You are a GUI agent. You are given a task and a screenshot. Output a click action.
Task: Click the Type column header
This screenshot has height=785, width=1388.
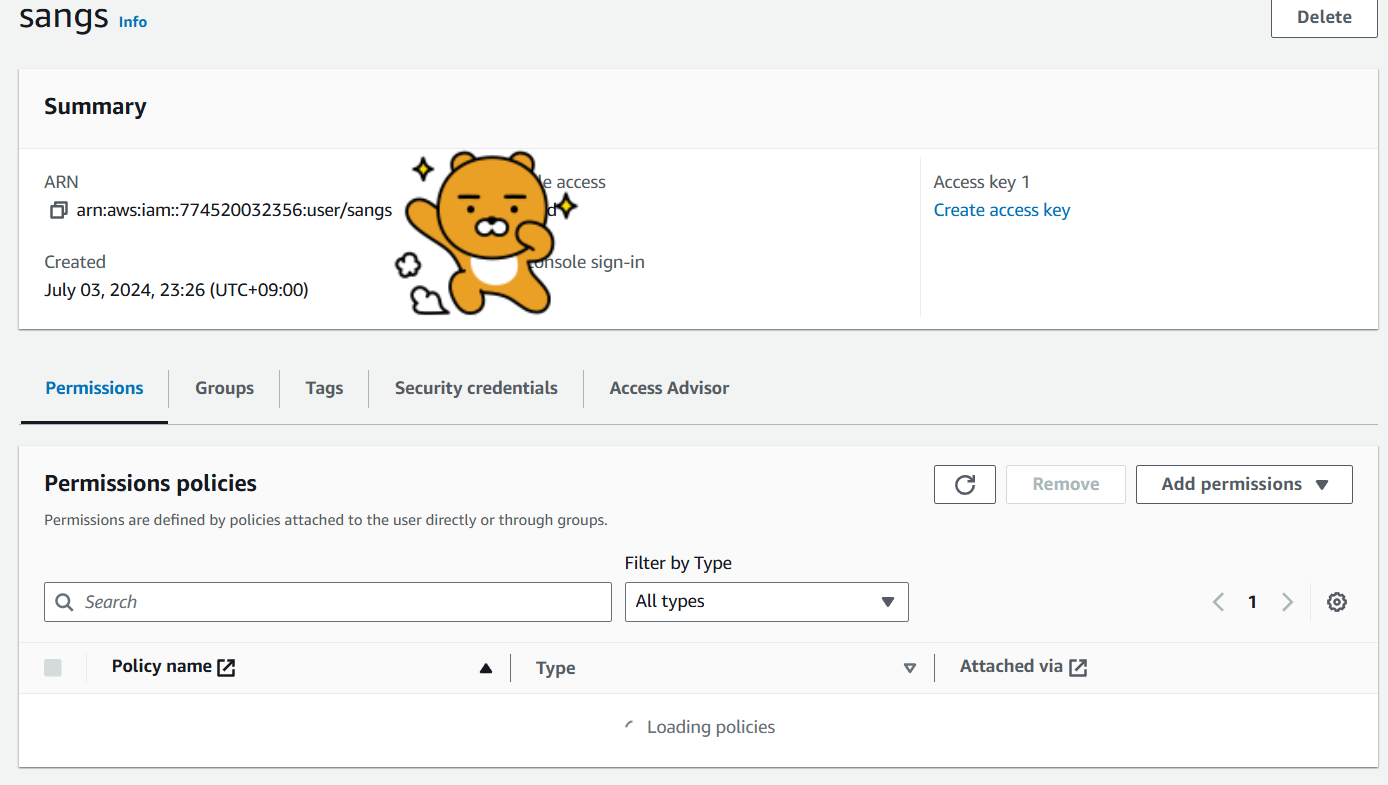tap(555, 668)
